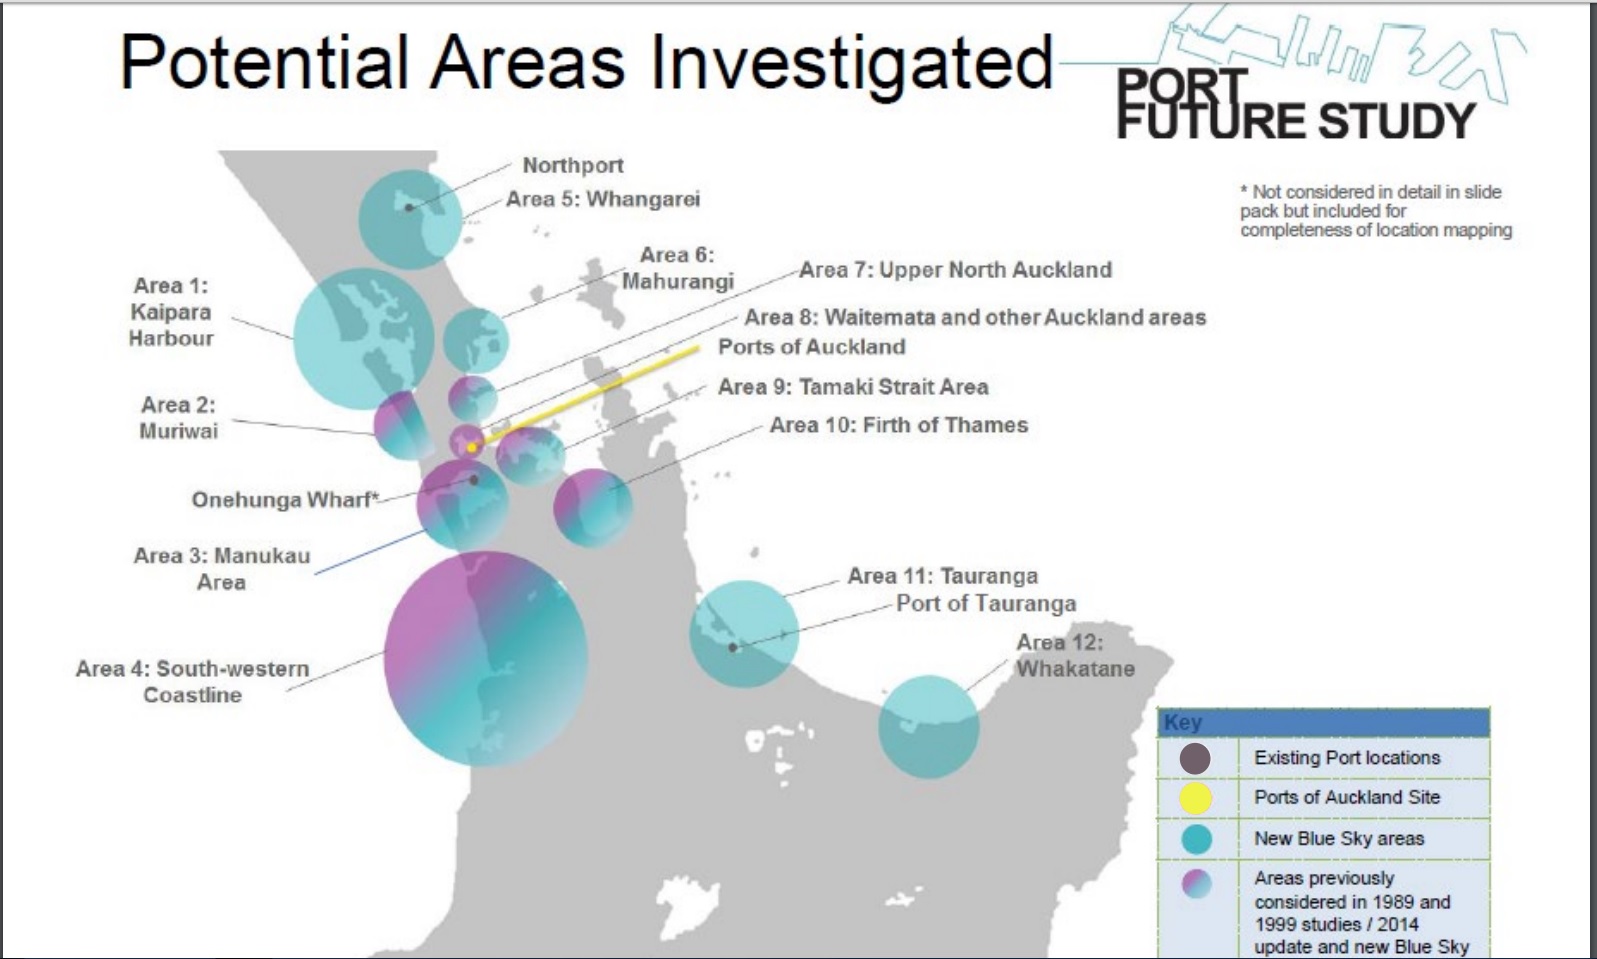Click the "Area 8: Waitemata" label text
The height and width of the screenshot is (959, 1597).
click(975, 318)
